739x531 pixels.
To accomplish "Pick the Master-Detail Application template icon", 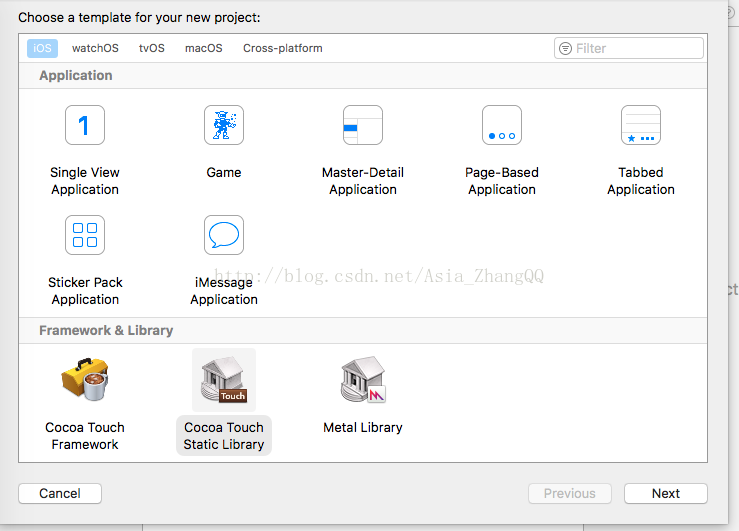I will 363,125.
